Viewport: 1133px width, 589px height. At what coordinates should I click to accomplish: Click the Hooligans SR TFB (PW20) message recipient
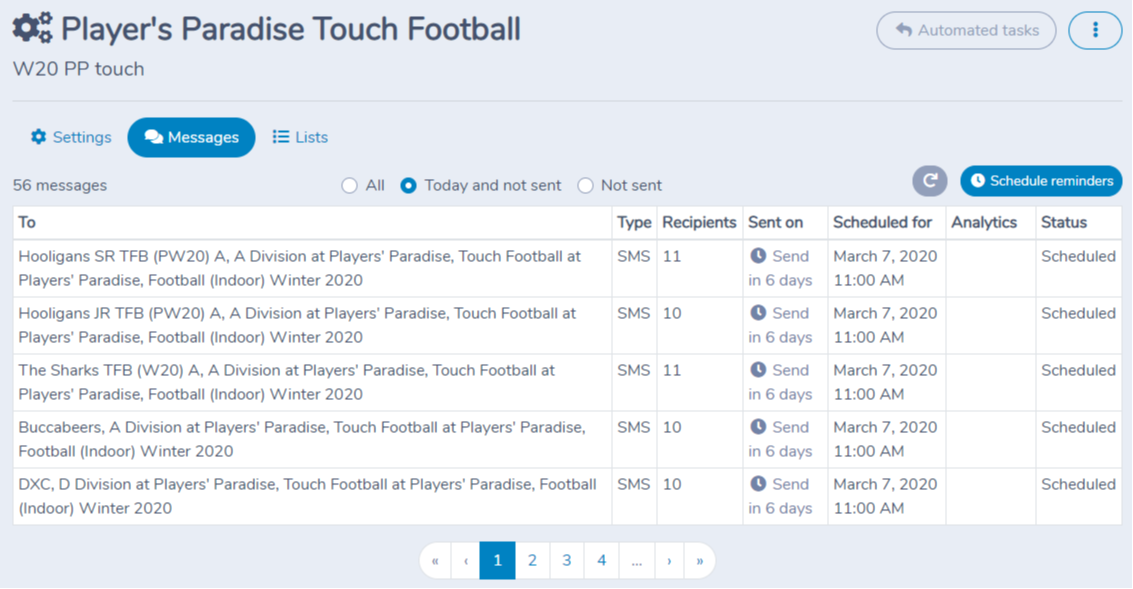(300, 268)
